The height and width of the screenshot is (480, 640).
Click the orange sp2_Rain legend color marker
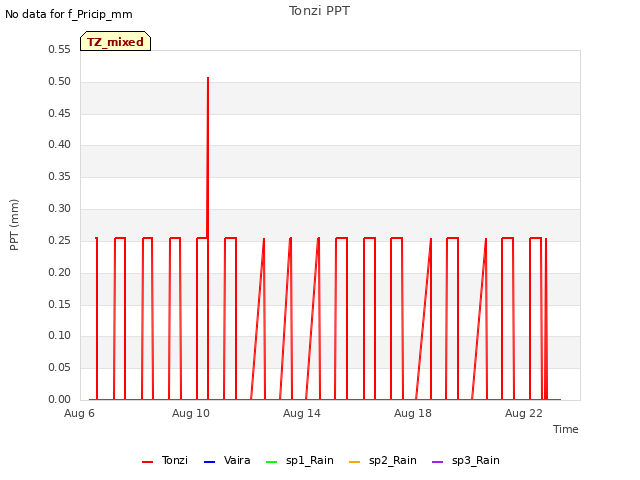[354, 462]
